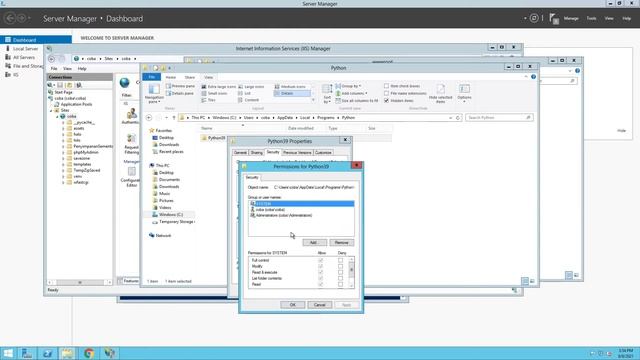The image size is (640, 360).
Task: Open Customize tab in Python39 Properties
Action: pos(323,153)
